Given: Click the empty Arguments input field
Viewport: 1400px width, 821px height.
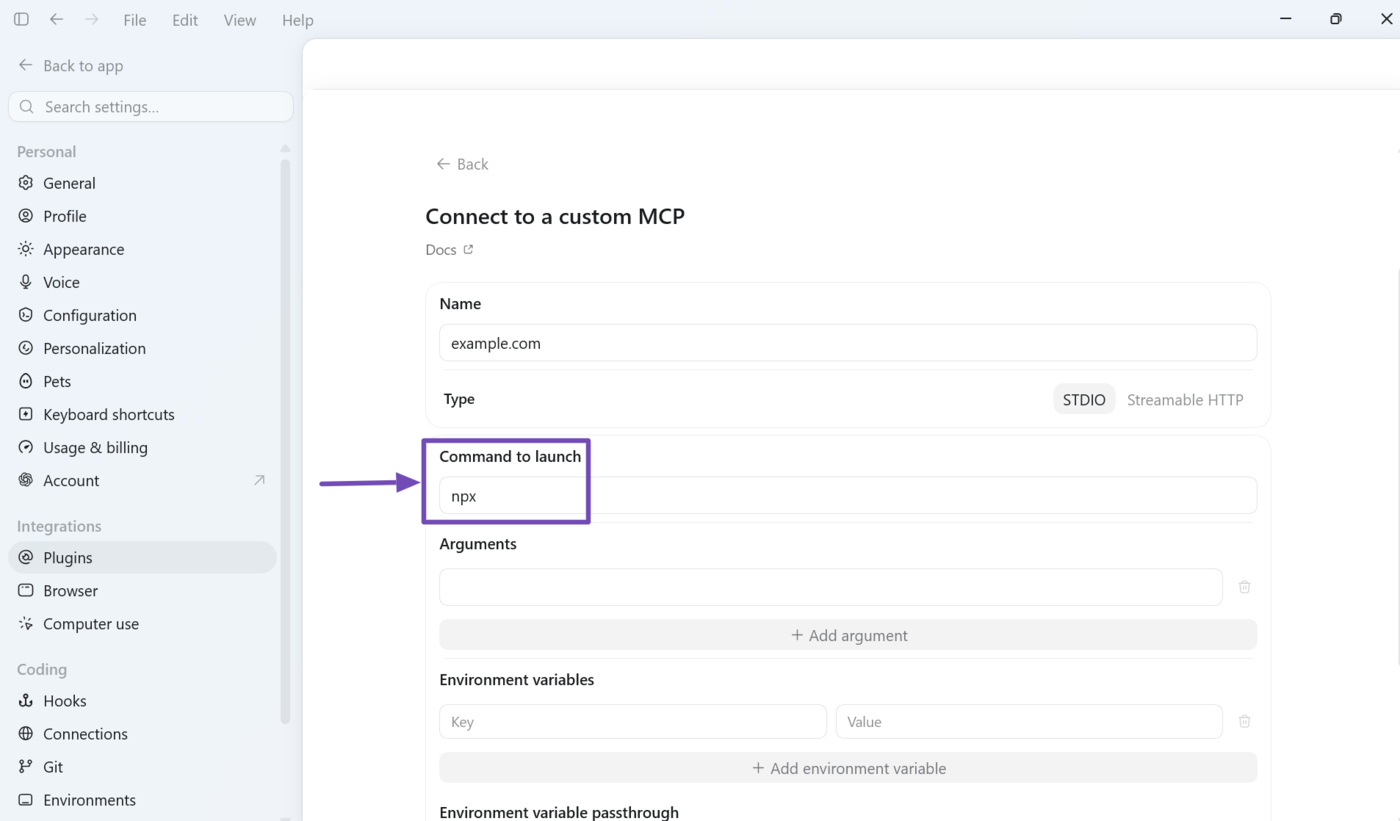Looking at the screenshot, I should [831, 587].
